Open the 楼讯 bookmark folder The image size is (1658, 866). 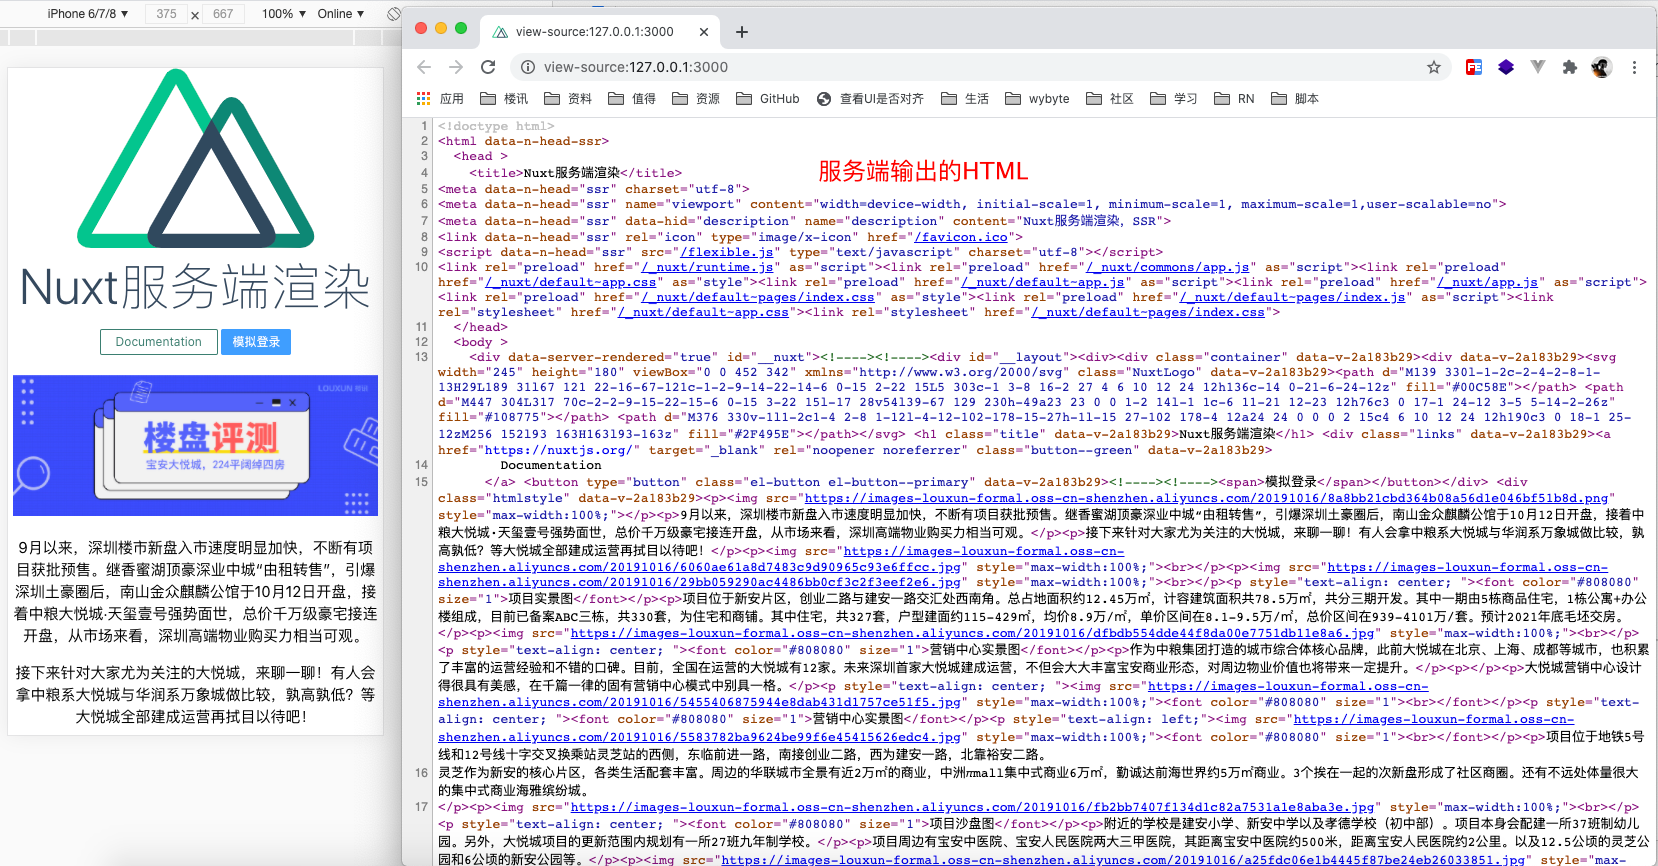pyautogui.click(x=504, y=99)
